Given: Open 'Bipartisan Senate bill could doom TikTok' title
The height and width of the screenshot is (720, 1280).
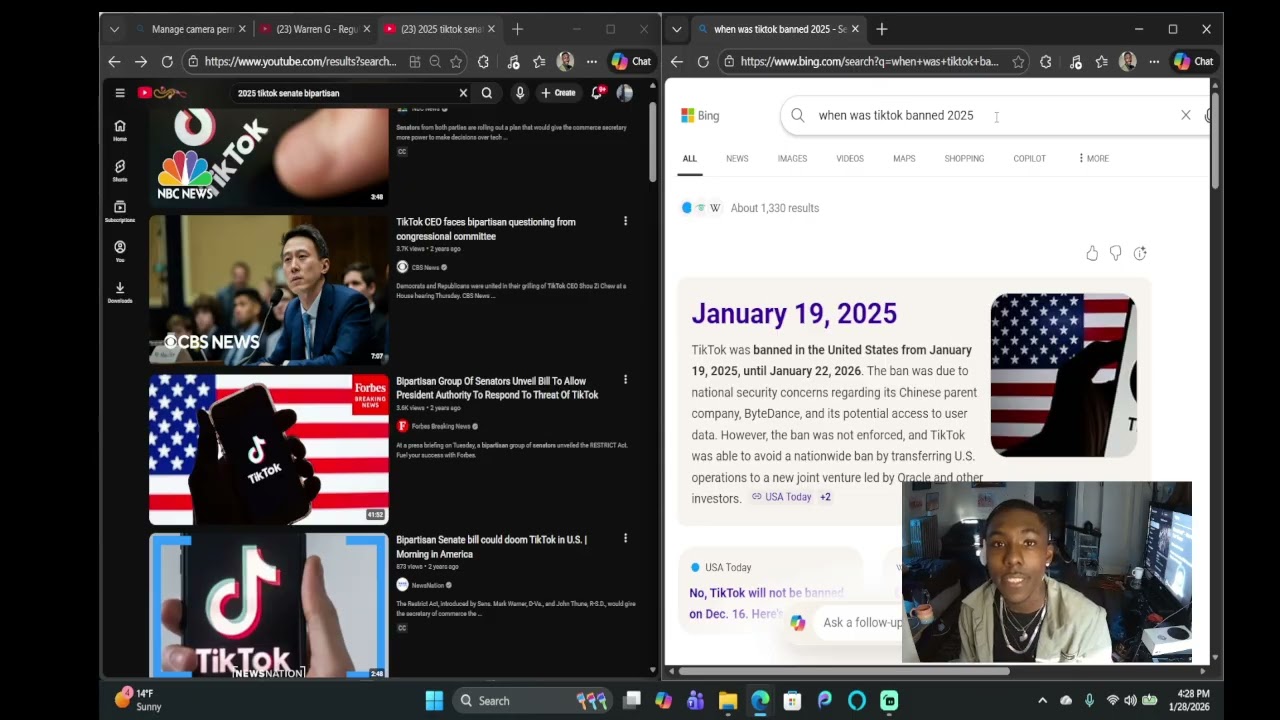Looking at the screenshot, I should click(491, 547).
